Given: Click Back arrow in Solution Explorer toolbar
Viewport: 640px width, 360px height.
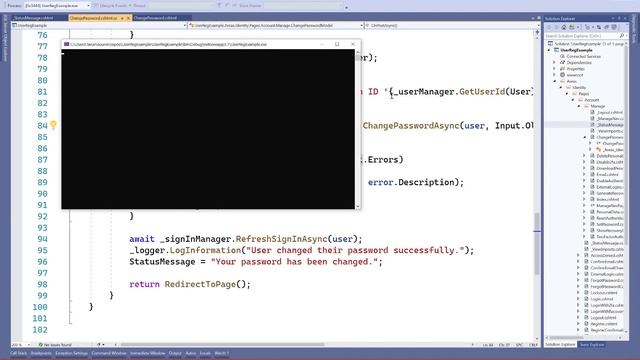Looking at the screenshot, I should tap(549, 27).
